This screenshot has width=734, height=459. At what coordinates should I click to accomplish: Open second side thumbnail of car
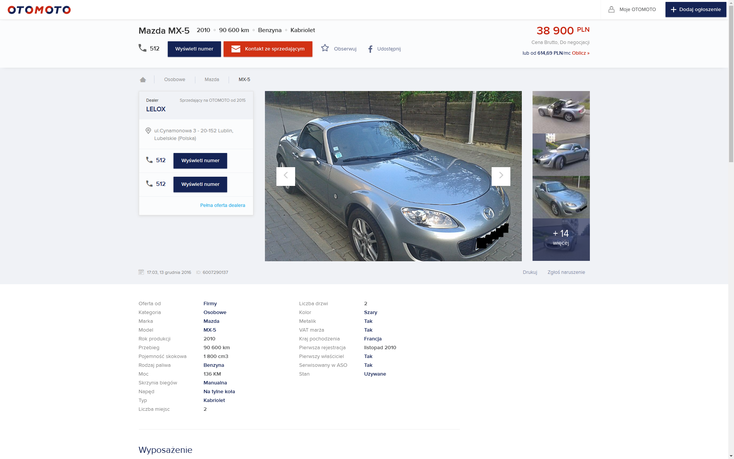pos(561,154)
